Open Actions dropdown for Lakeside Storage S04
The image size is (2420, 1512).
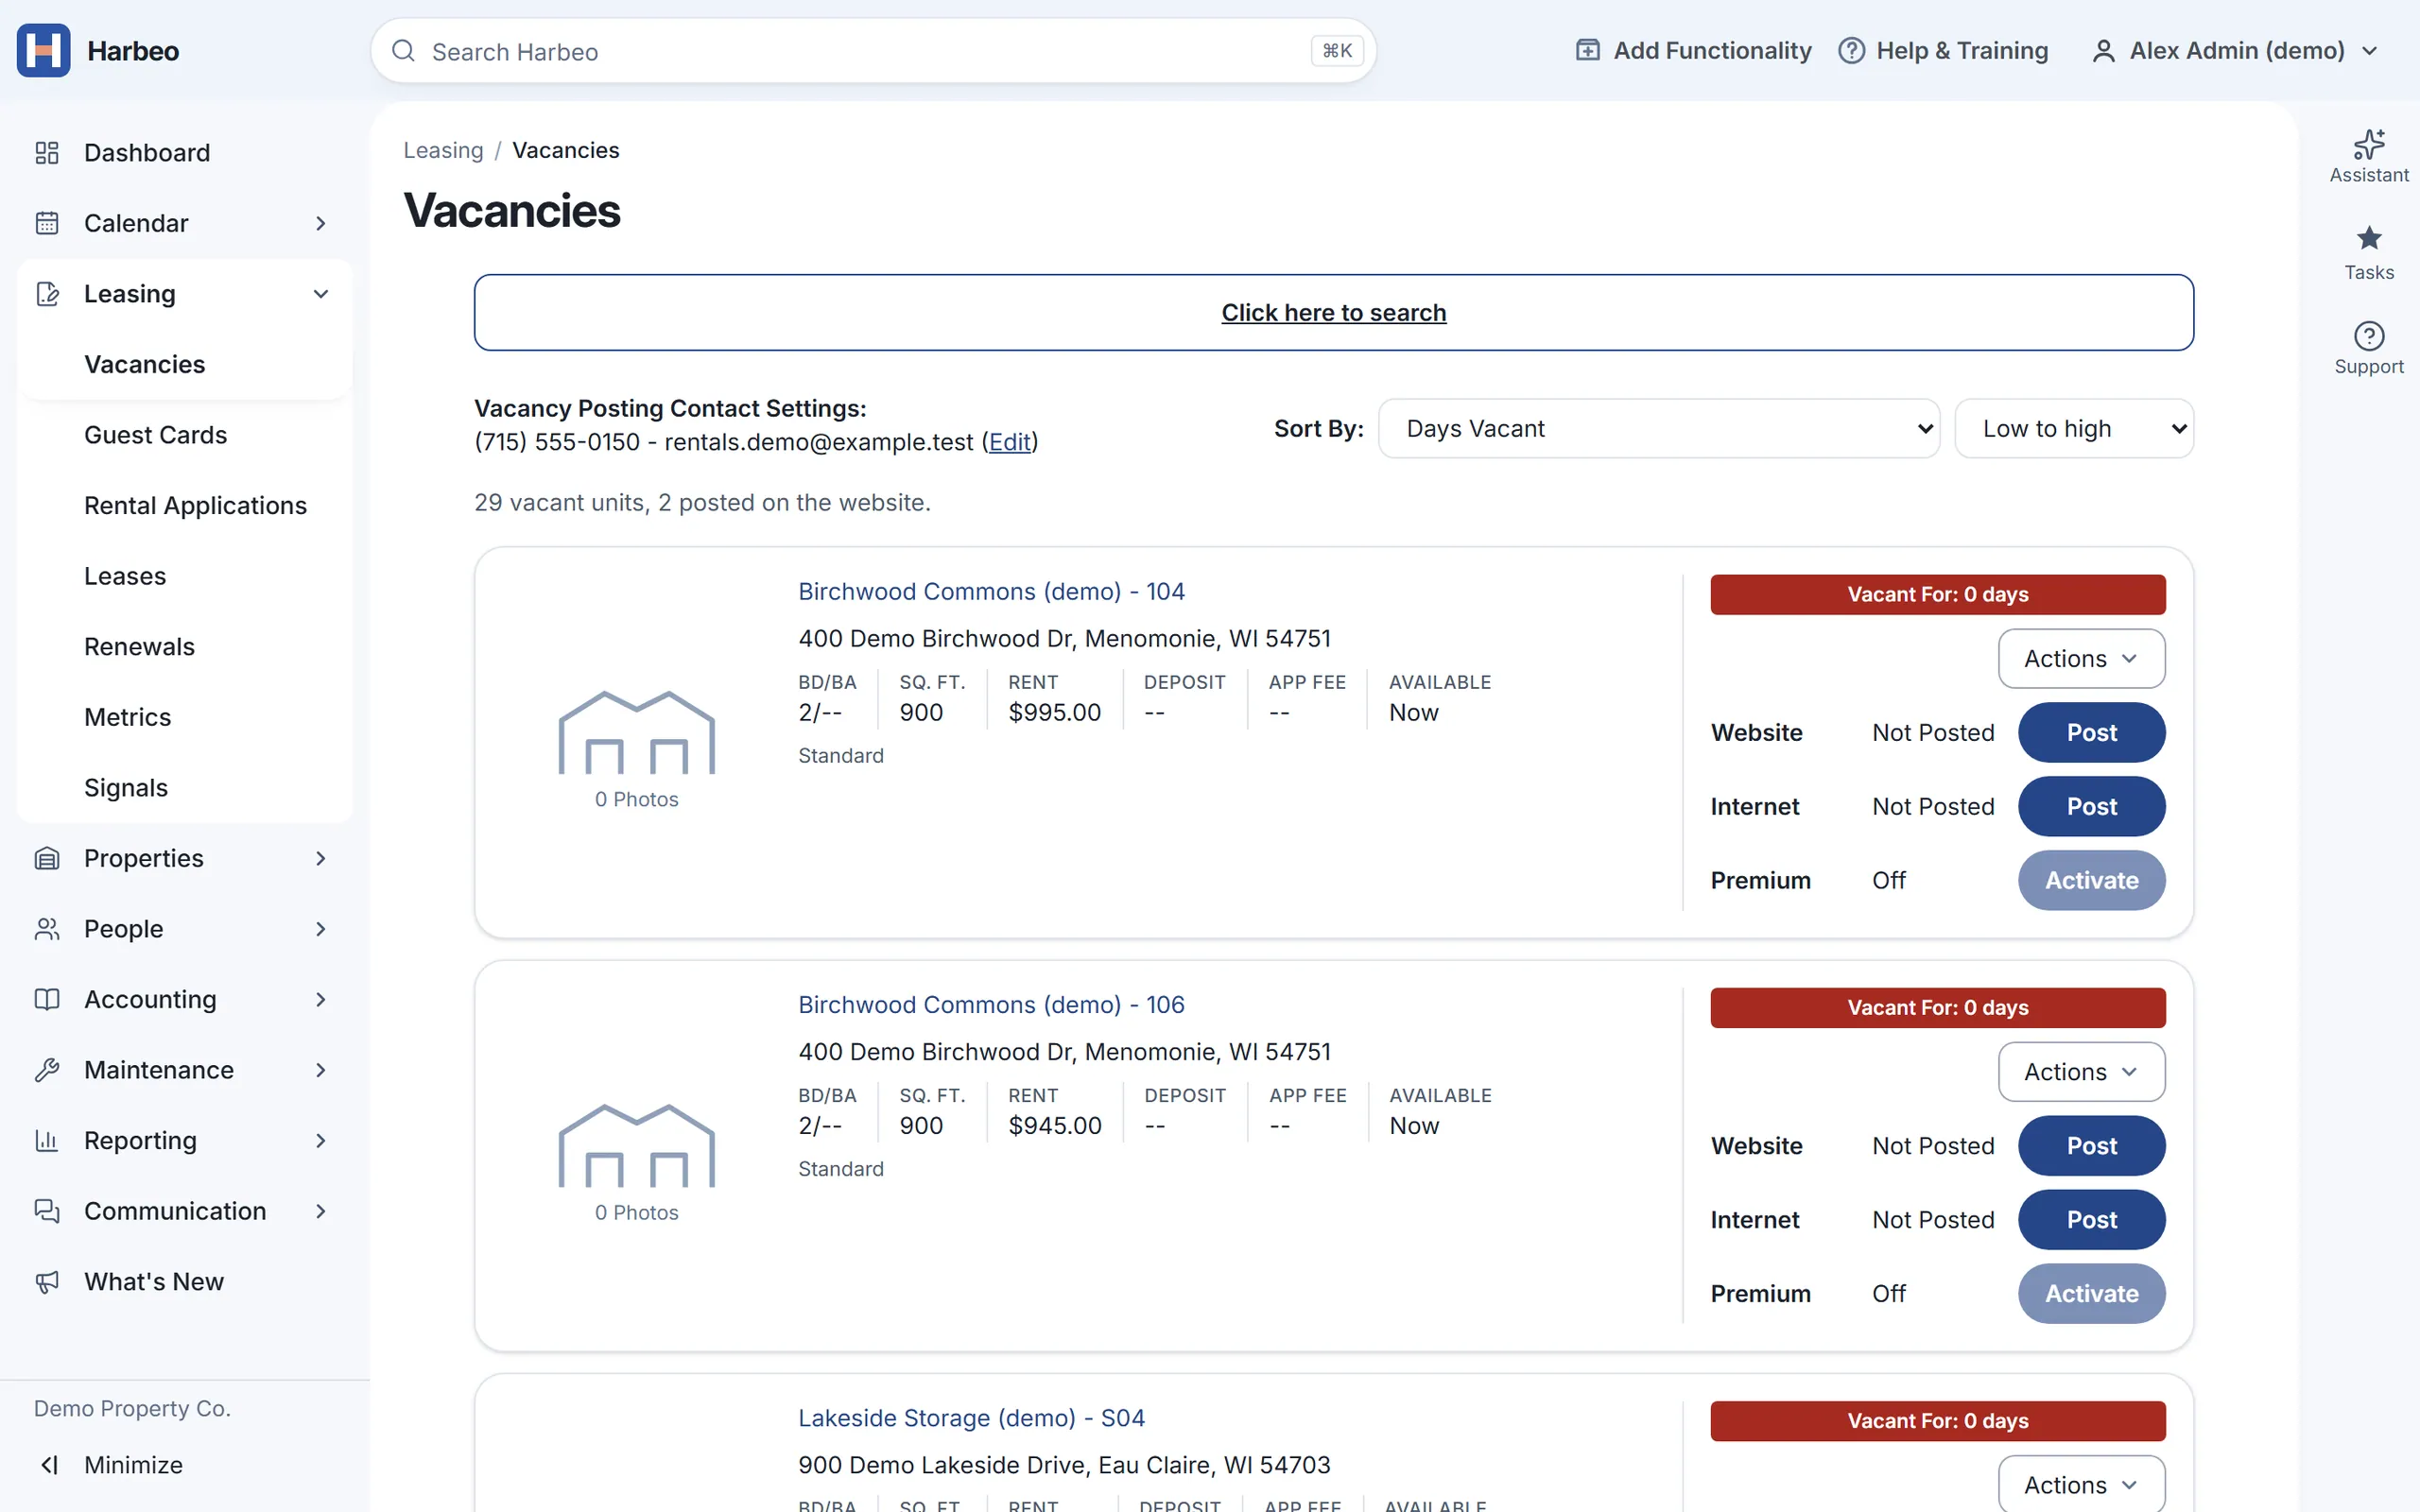point(2081,1484)
